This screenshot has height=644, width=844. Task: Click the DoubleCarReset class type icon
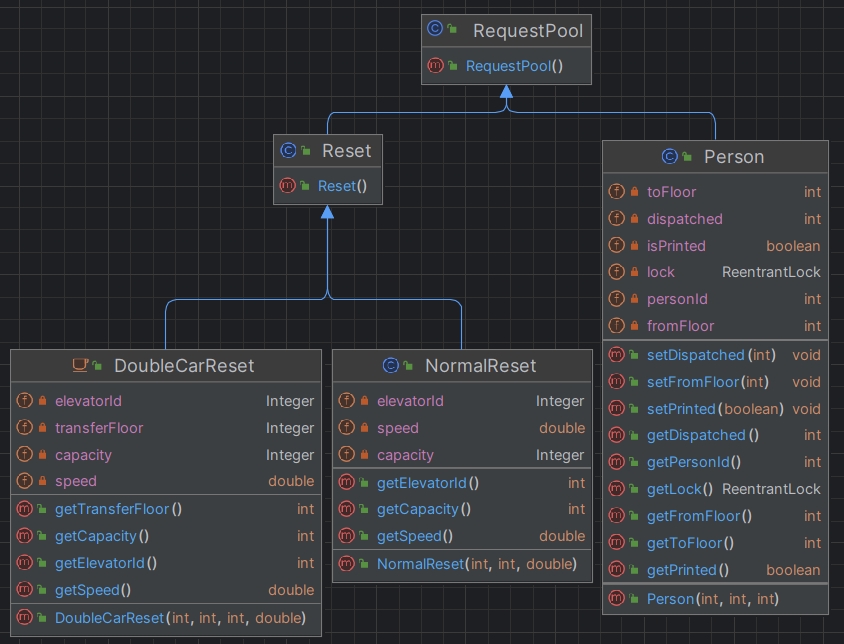click(x=80, y=365)
